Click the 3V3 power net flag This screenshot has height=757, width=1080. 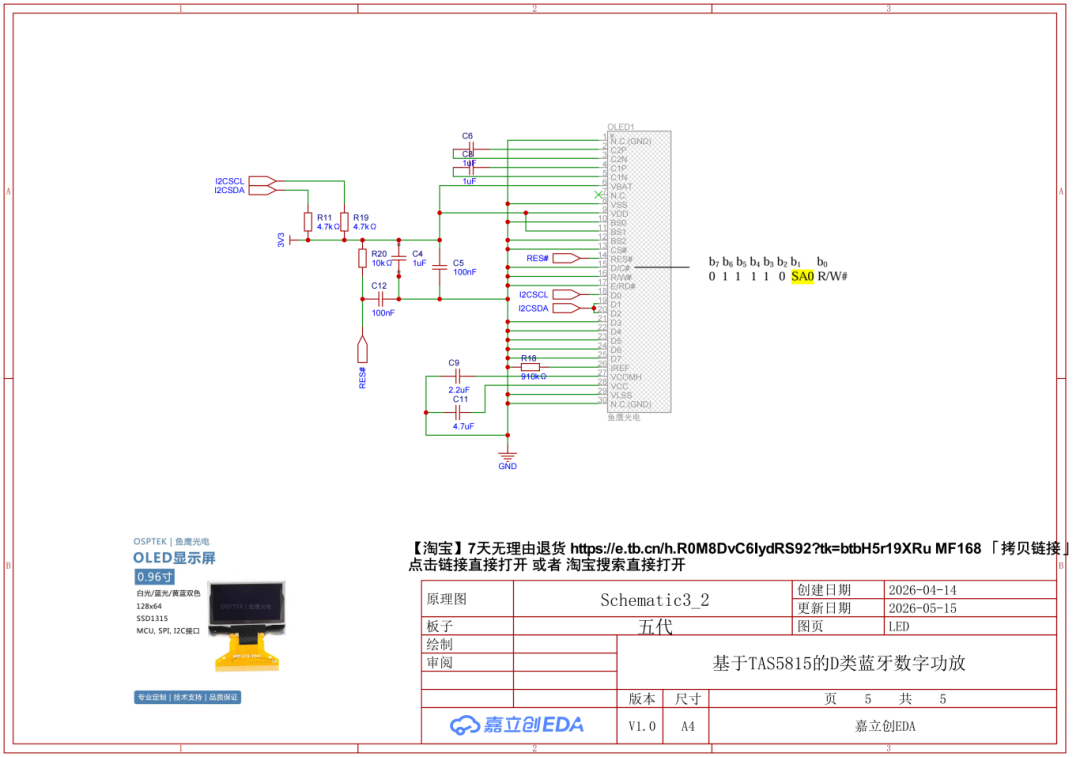[x=292, y=240]
